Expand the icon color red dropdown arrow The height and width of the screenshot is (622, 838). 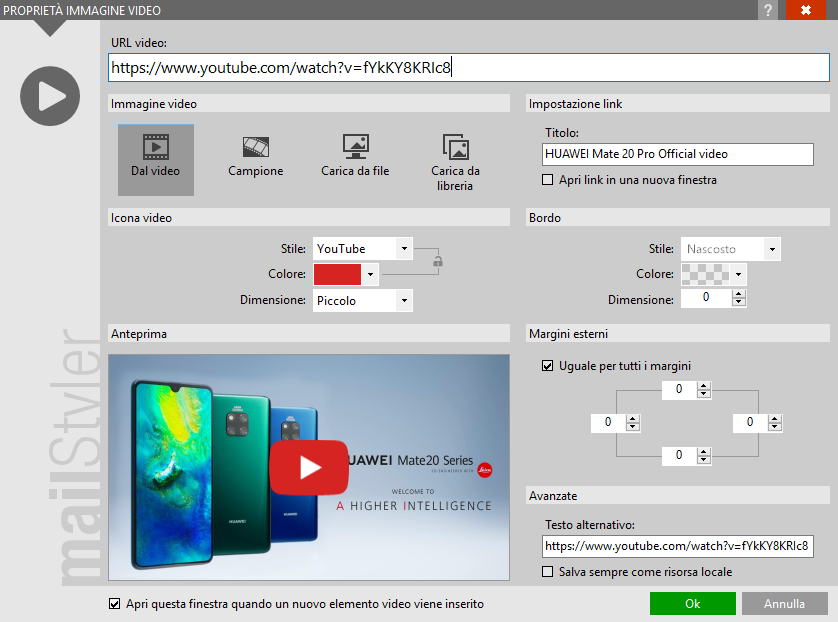tap(370, 275)
